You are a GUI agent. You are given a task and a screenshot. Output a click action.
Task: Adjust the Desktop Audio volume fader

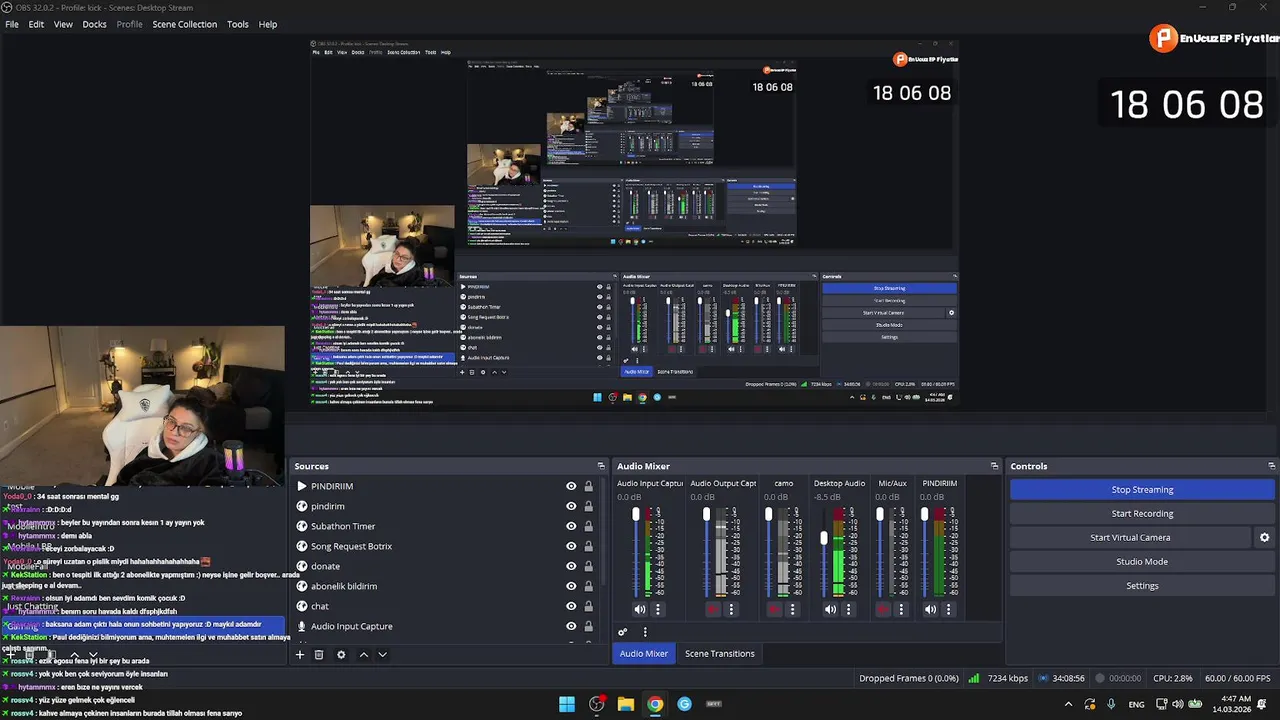tap(824, 538)
